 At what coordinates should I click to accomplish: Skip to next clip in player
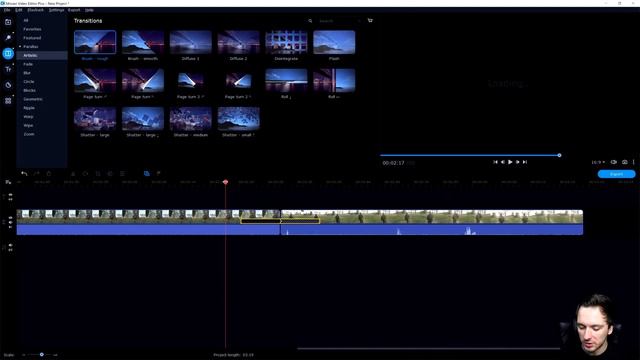tap(525, 162)
